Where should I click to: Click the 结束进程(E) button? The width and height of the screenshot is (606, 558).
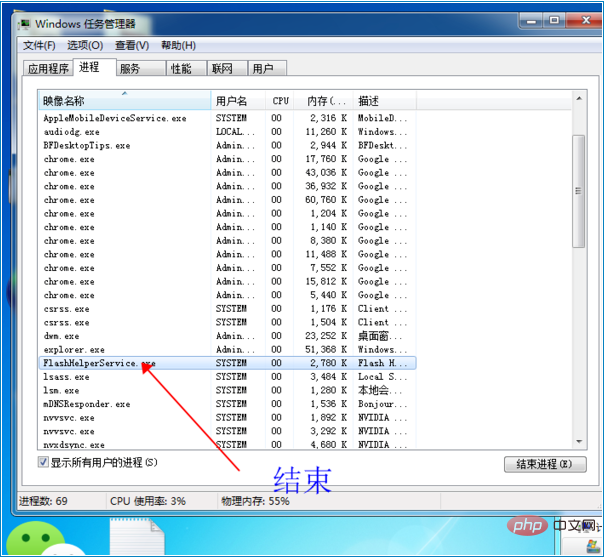point(545,464)
